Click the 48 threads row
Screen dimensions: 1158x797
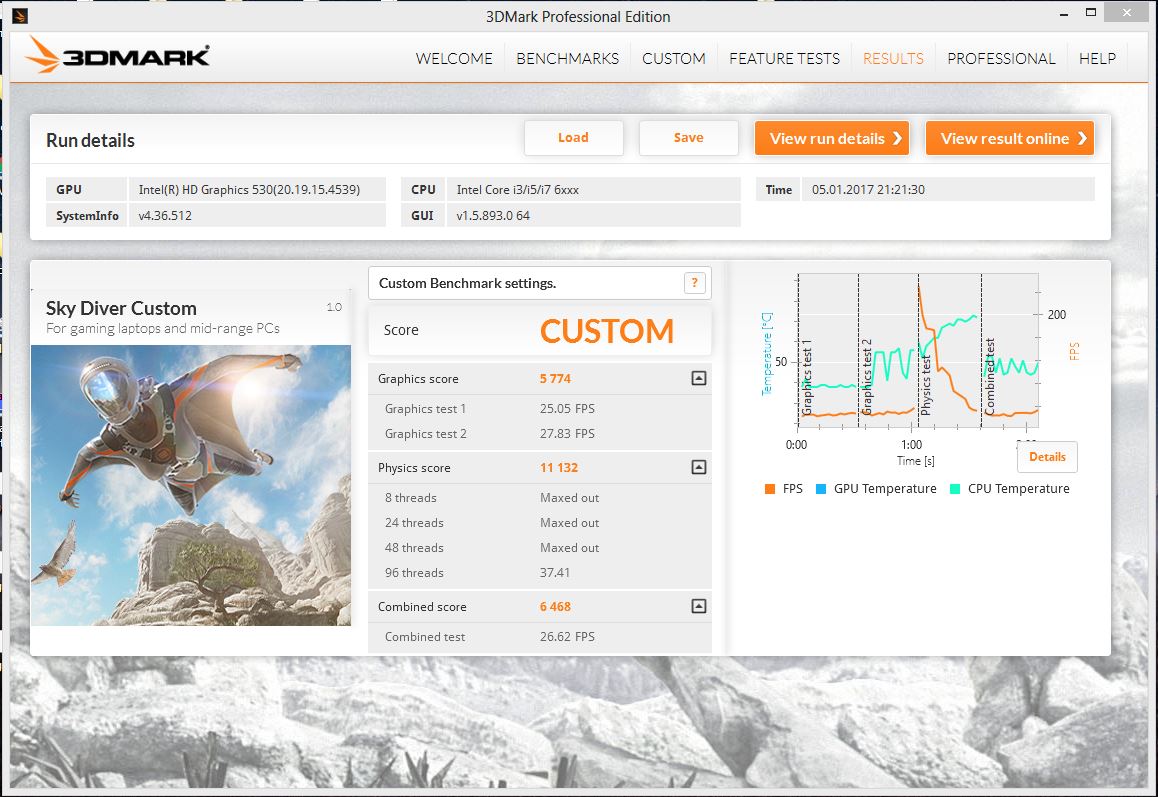pos(540,548)
